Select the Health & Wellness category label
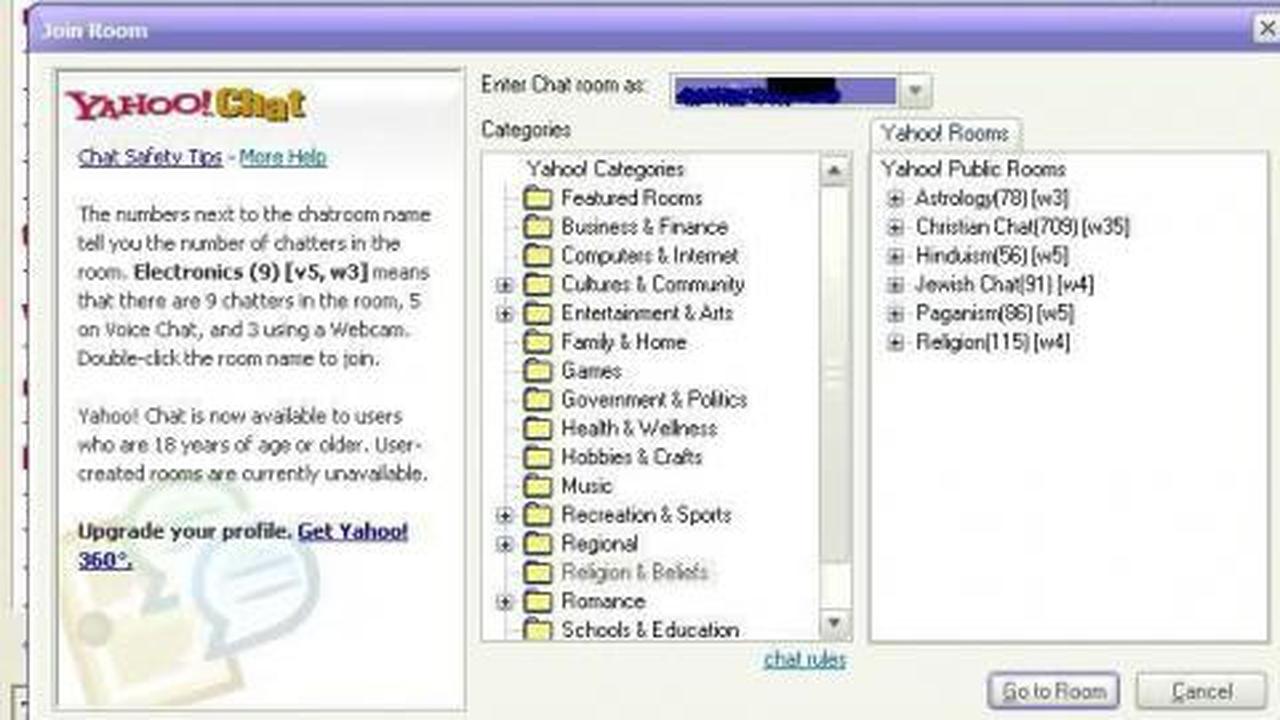The height and width of the screenshot is (720, 1280). click(639, 429)
